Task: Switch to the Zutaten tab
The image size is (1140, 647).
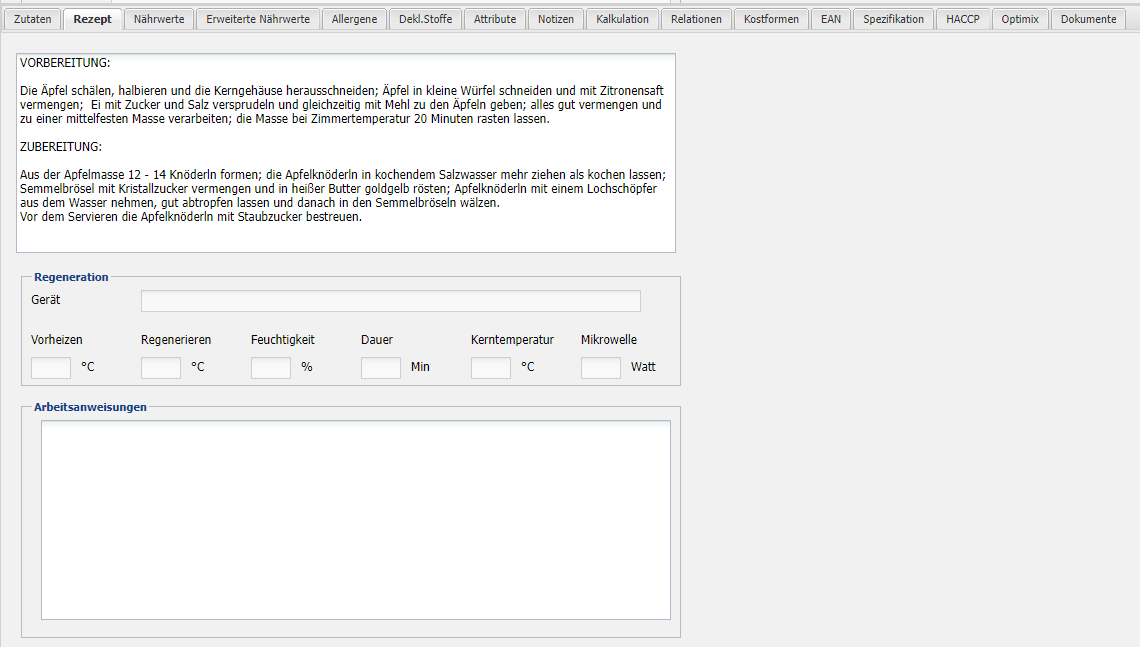Action: coord(32,19)
